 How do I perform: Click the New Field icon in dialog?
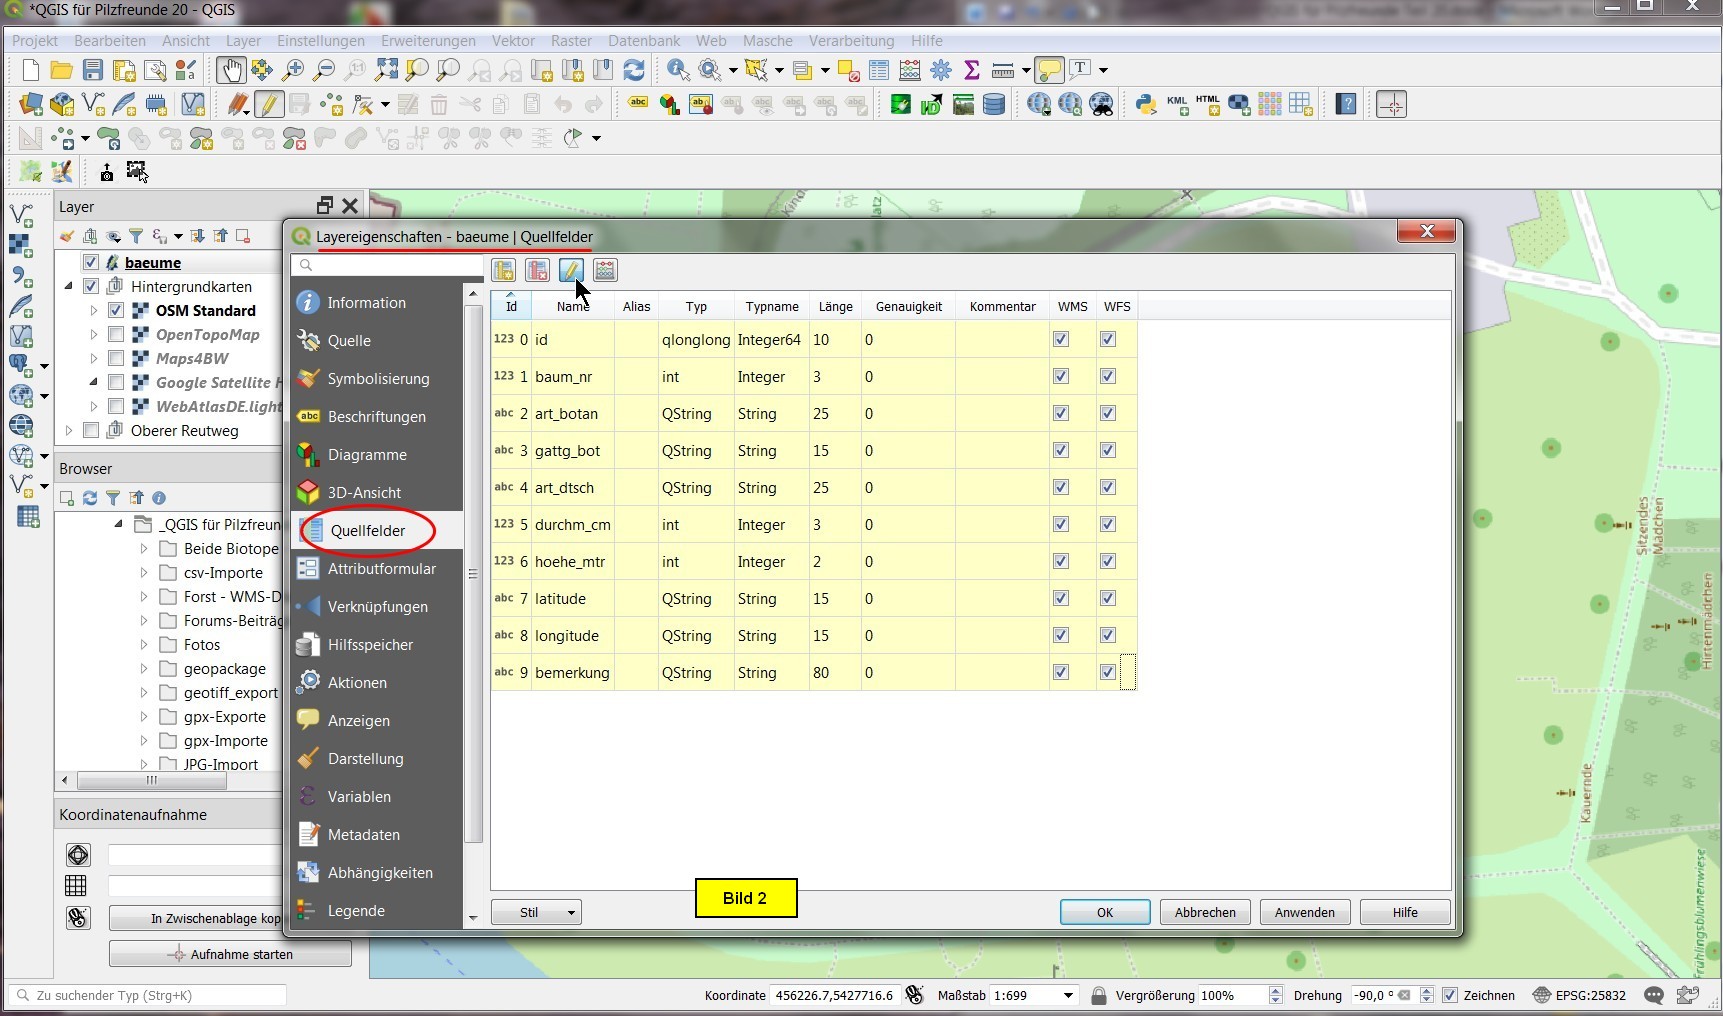(503, 270)
